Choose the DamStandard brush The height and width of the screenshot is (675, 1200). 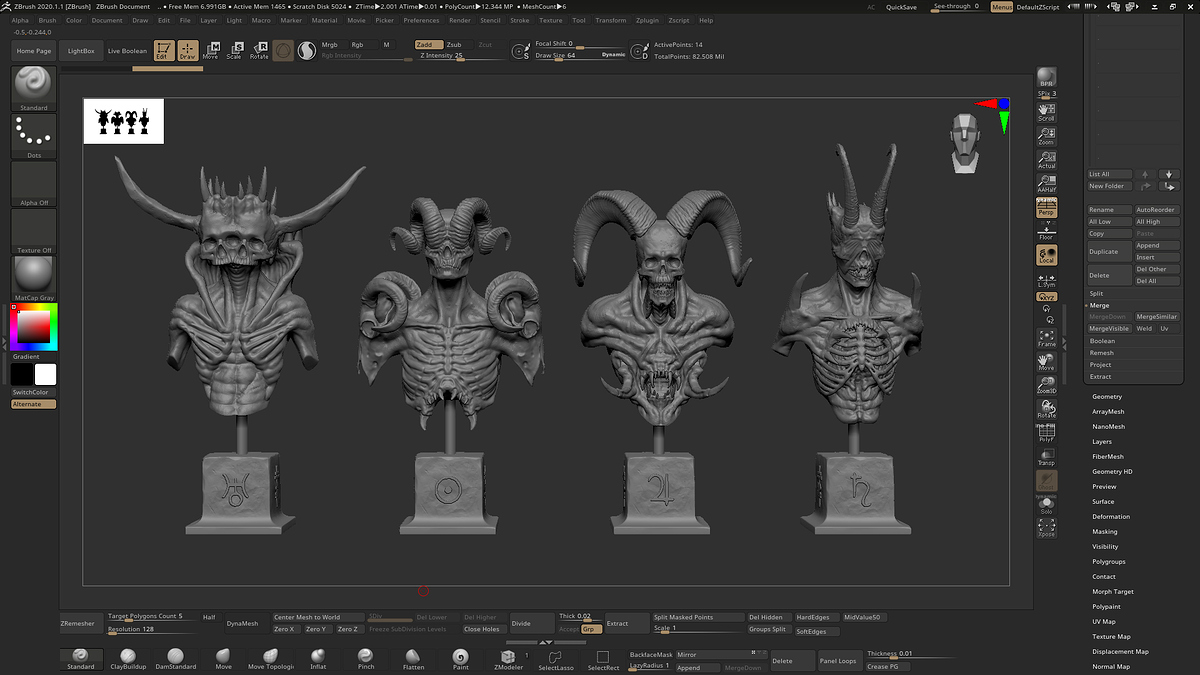[x=175, y=655]
